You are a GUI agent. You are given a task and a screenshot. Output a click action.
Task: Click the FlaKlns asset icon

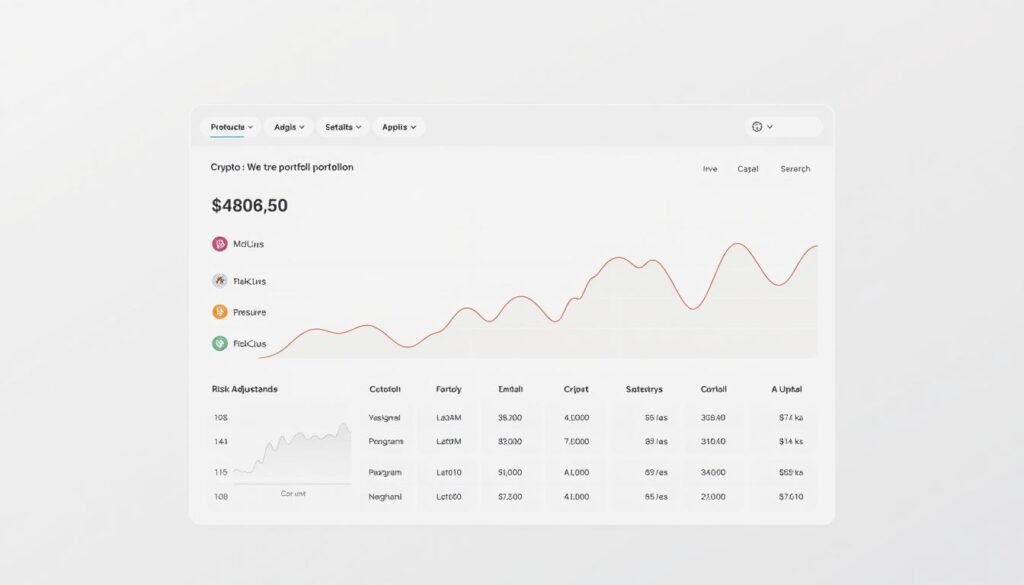click(x=218, y=280)
